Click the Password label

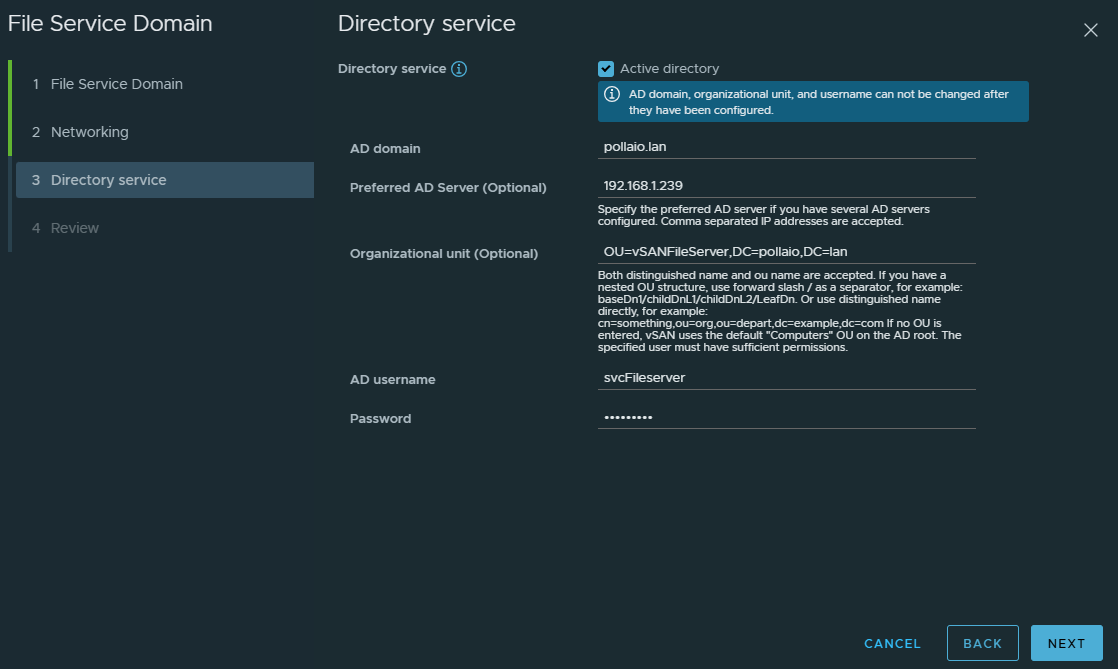click(380, 419)
